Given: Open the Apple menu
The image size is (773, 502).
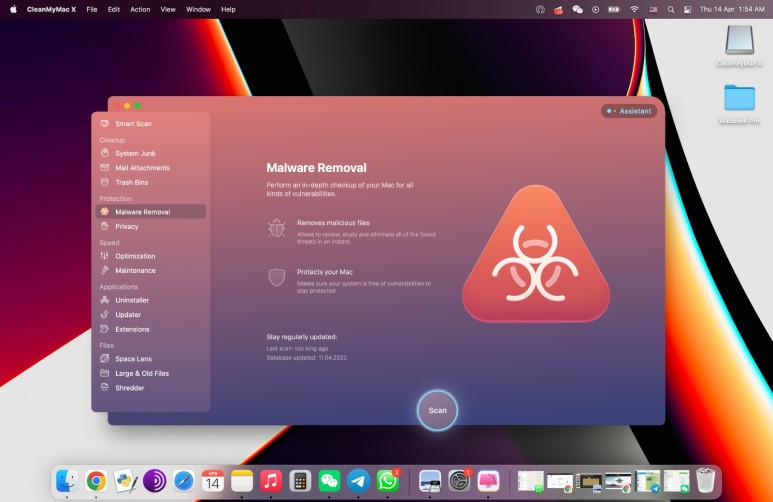Looking at the screenshot, I should (13, 9).
